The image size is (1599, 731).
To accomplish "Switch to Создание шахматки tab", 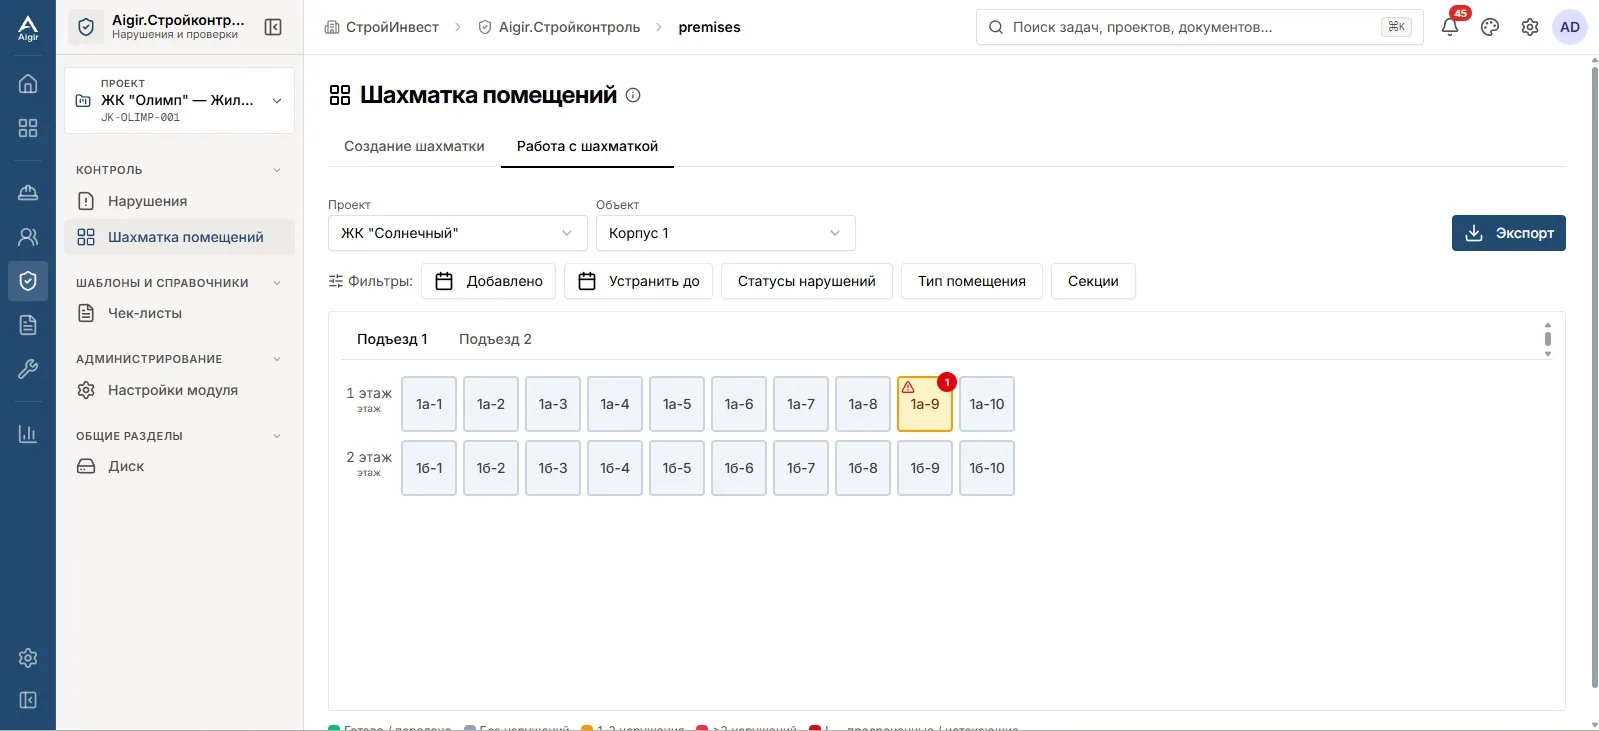I will 414,146.
